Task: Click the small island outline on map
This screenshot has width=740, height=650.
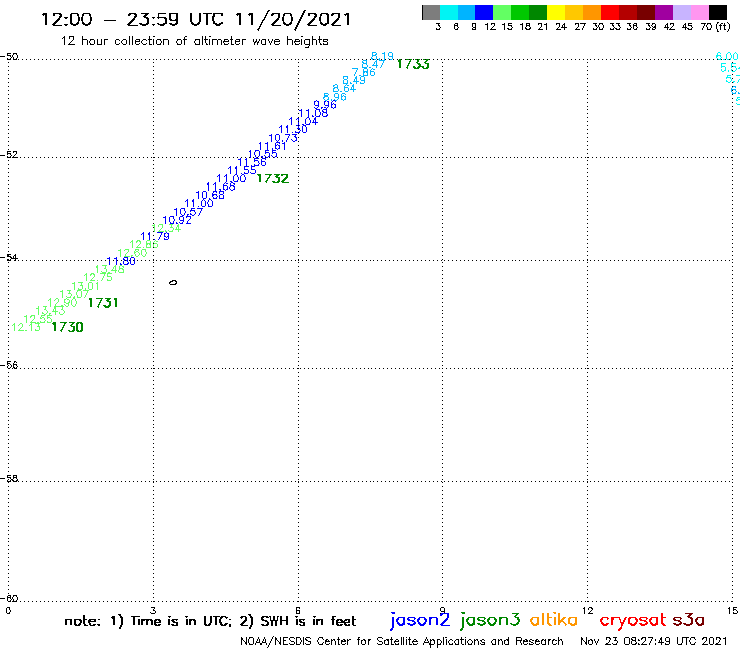Action: coord(173,283)
